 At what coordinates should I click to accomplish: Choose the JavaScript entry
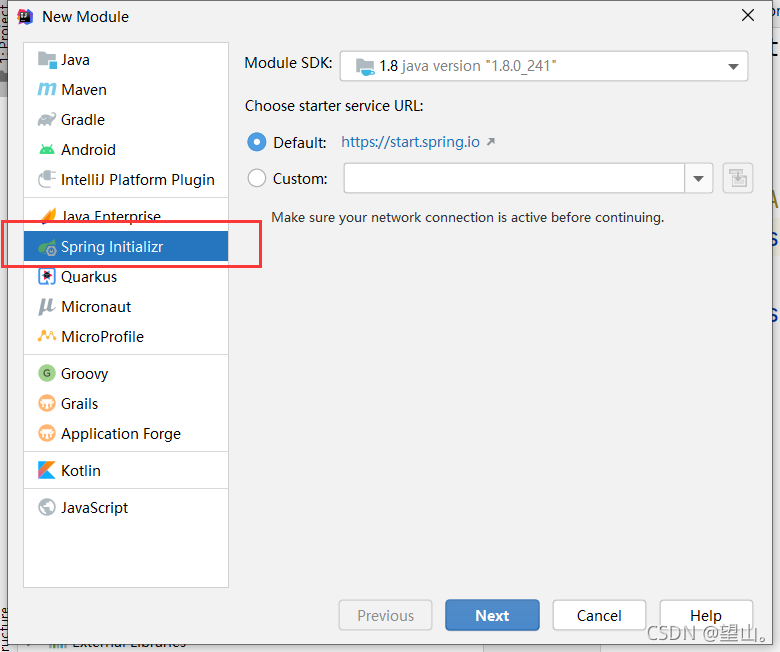click(126, 507)
